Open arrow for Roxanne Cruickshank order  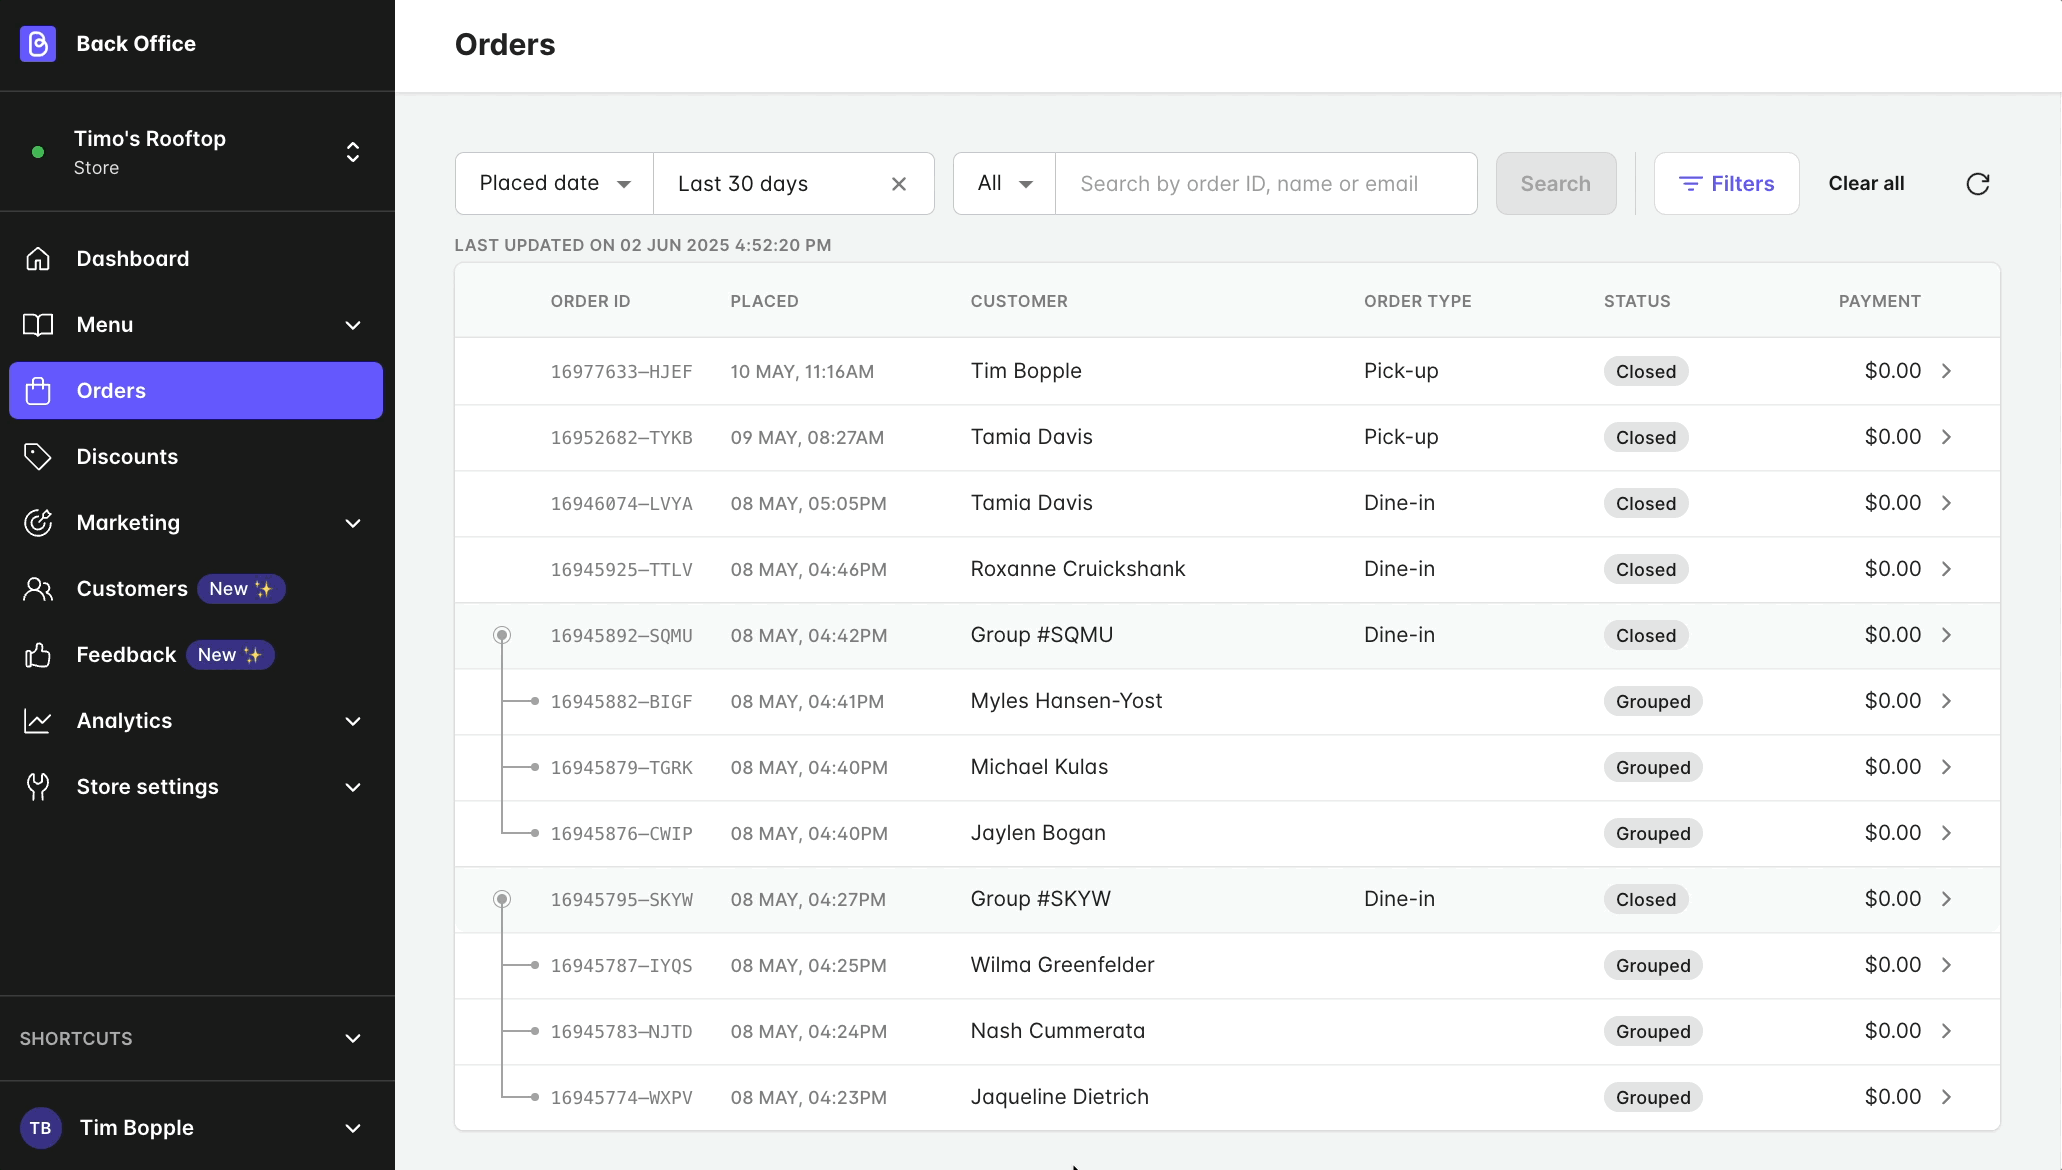(x=1947, y=569)
